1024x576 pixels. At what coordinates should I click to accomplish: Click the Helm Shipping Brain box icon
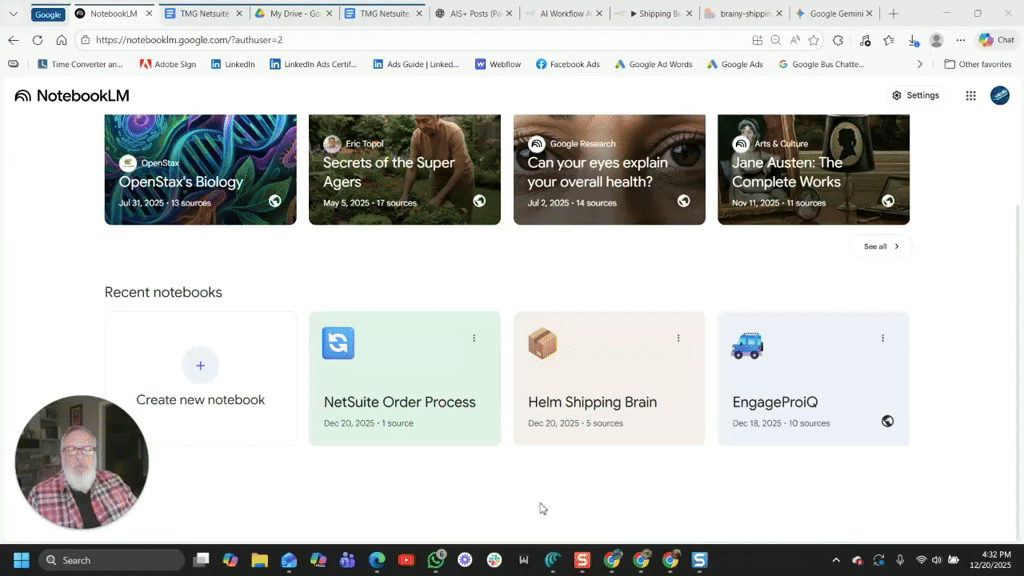[543, 343]
